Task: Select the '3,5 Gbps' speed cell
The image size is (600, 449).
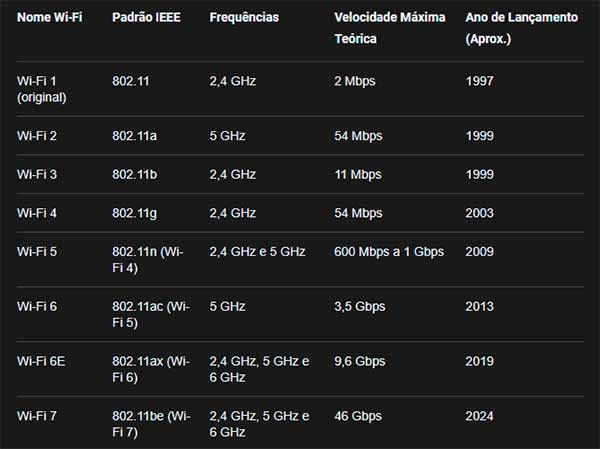Action: [358, 306]
